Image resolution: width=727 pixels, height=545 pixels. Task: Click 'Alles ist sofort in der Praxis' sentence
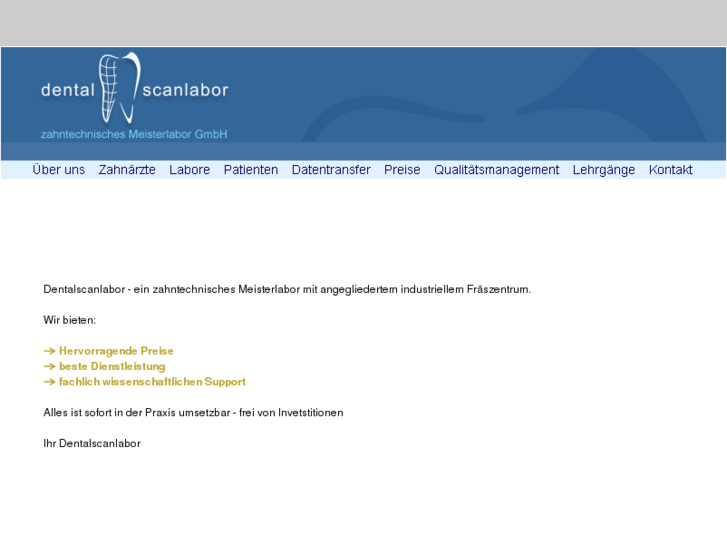(x=193, y=413)
